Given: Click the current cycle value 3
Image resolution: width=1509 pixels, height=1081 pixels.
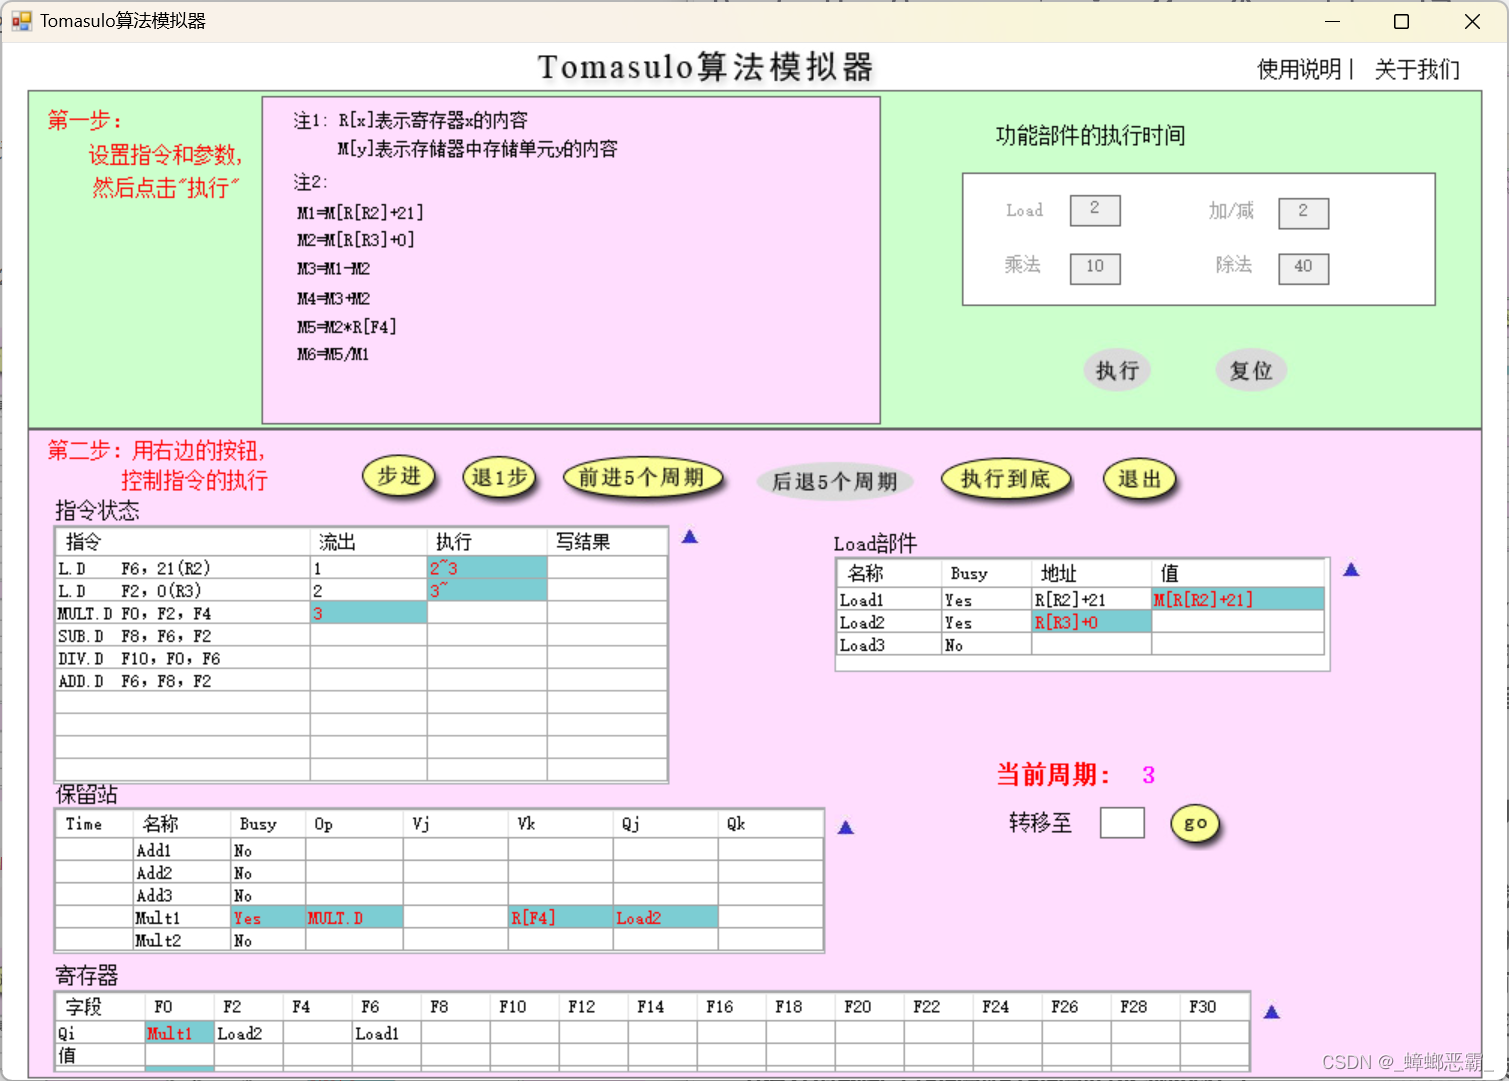Looking at the screenshot, I should (x=1148, y=775).
